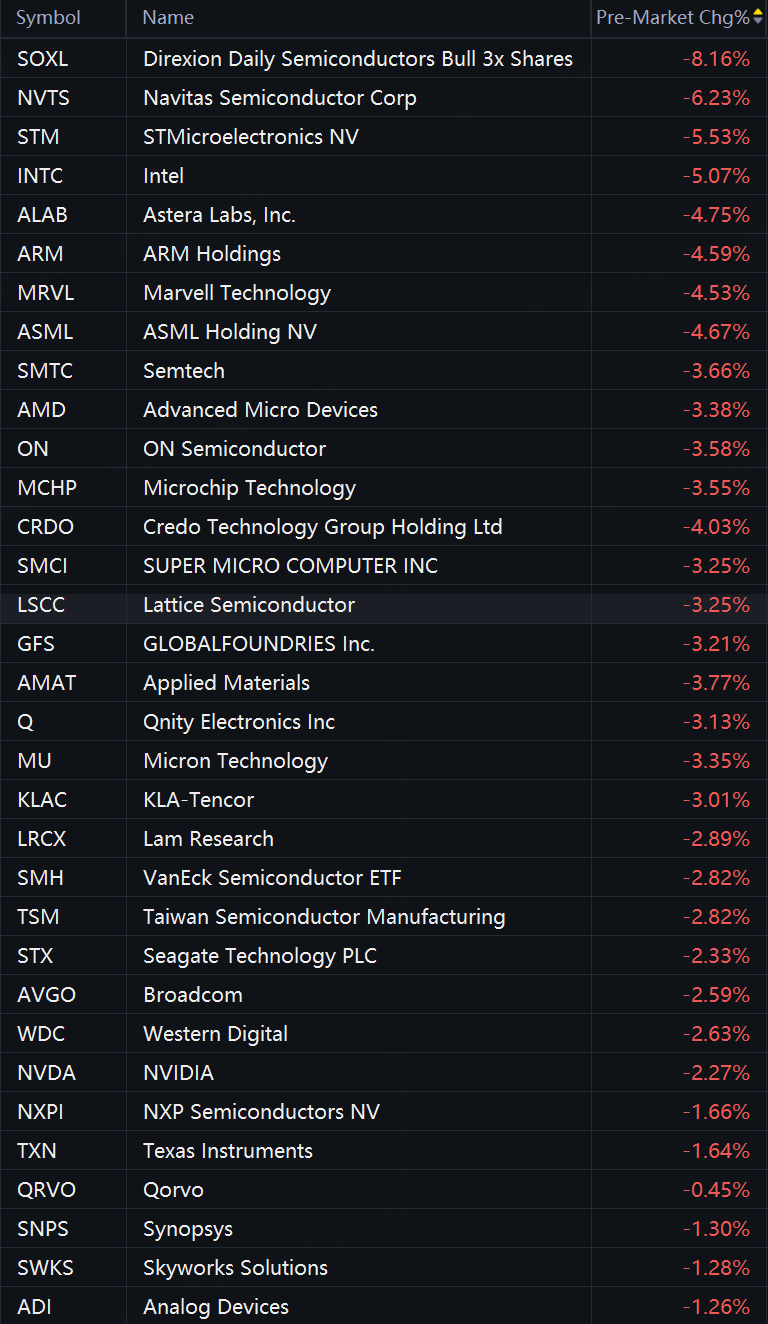Open the SMCI ticker symbol
Screen dimensions: 768x1324
pyautogui.click(x=42, y=566)
